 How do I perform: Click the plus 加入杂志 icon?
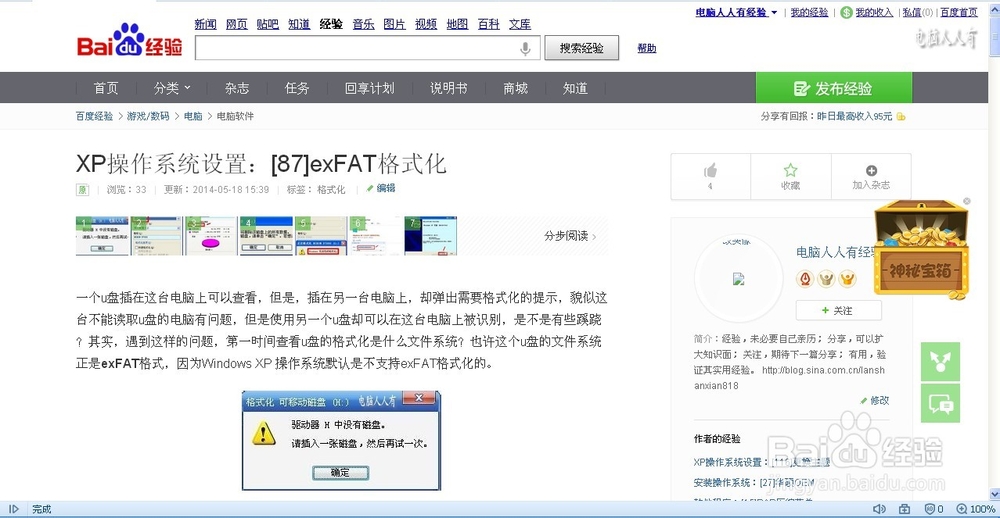(x=871, y=170)
